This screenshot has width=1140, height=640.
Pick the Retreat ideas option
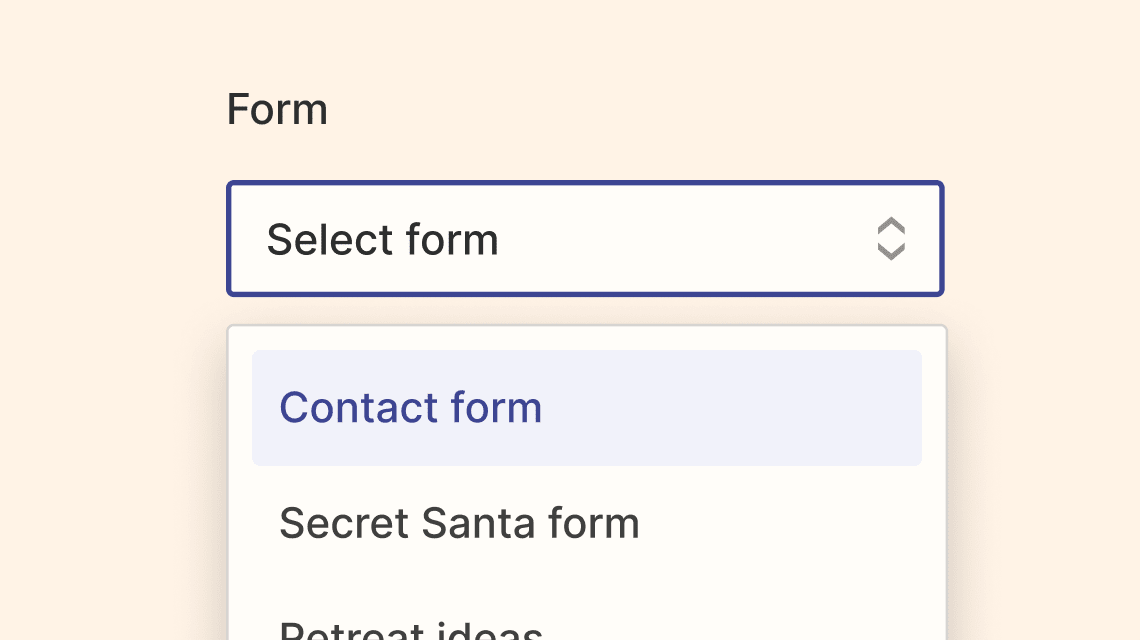[x=587, y=627]
